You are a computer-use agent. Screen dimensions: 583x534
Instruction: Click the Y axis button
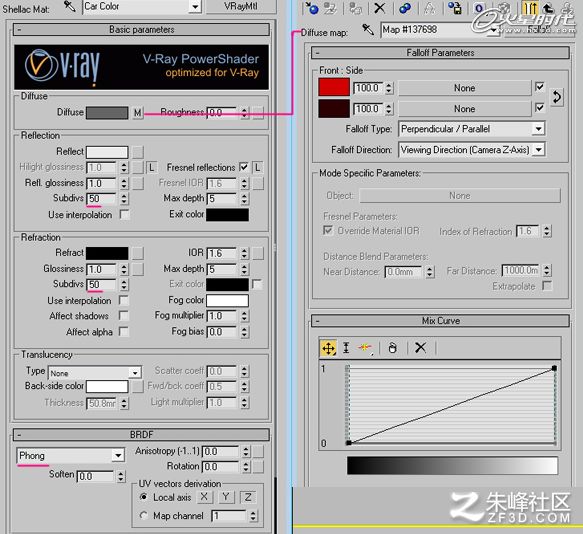226,497
